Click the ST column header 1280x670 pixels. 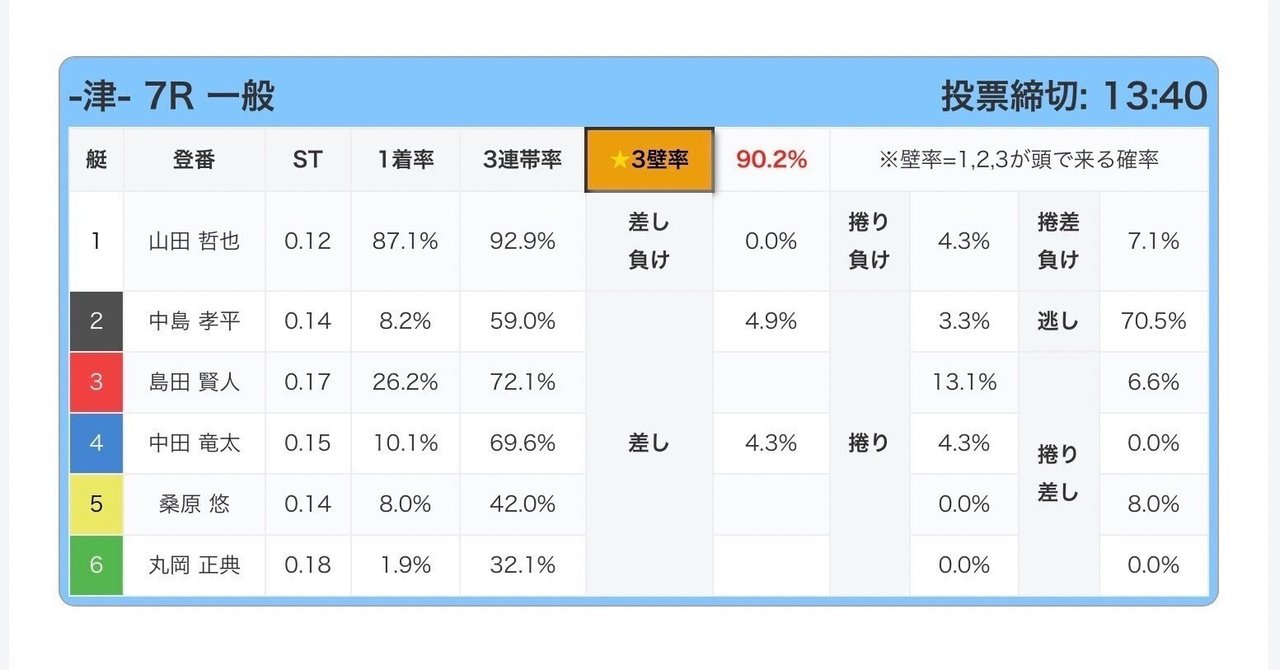click(x=307, y=160)
